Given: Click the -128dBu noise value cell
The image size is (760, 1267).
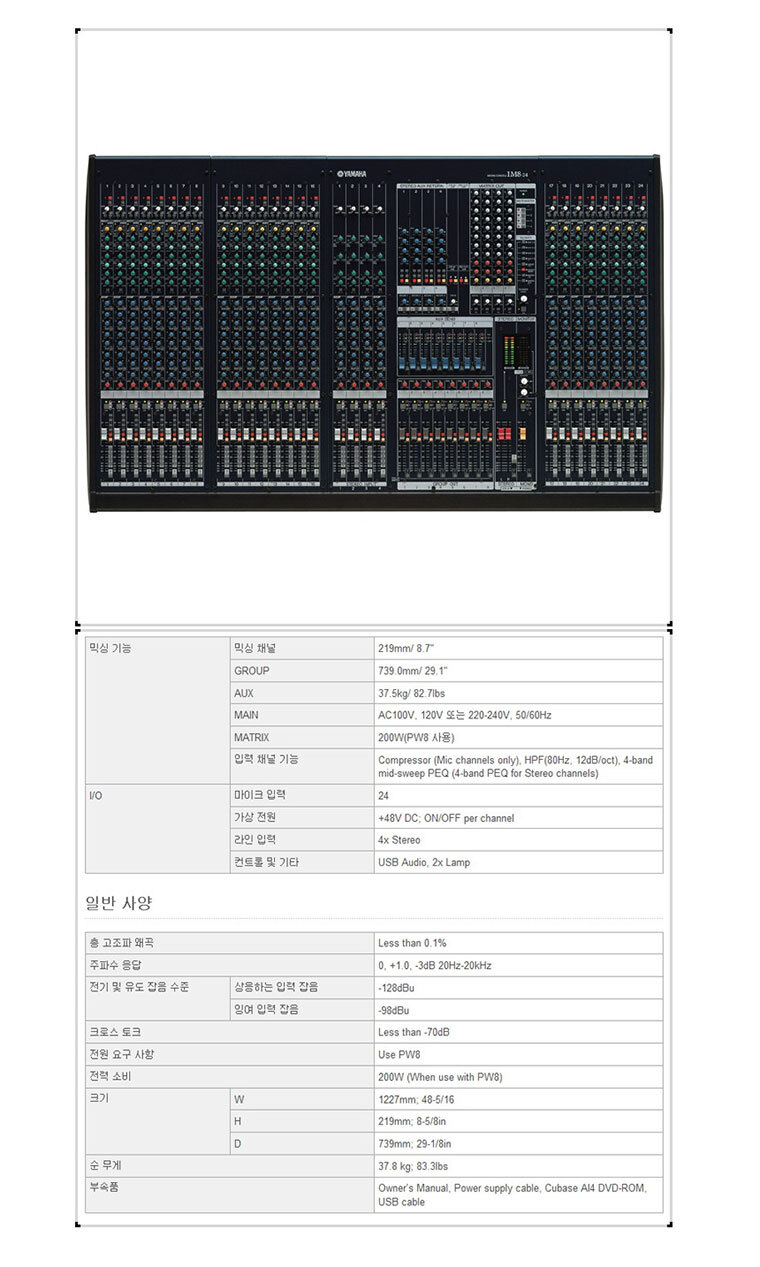Looking at the screenshot, I should 518,987.
